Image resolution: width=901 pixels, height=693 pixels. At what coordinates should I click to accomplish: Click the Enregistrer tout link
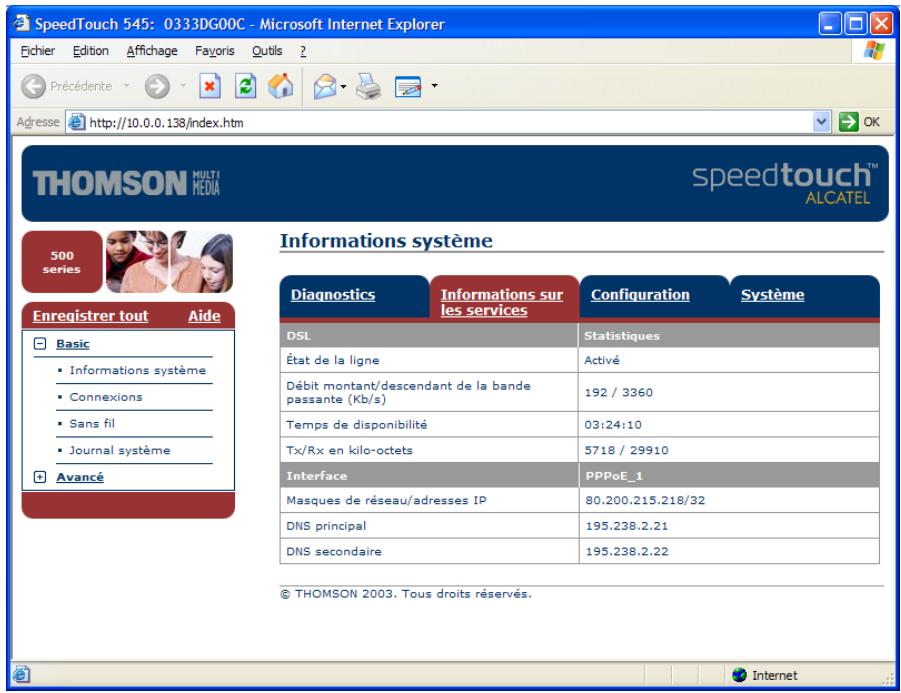[90, 315]
